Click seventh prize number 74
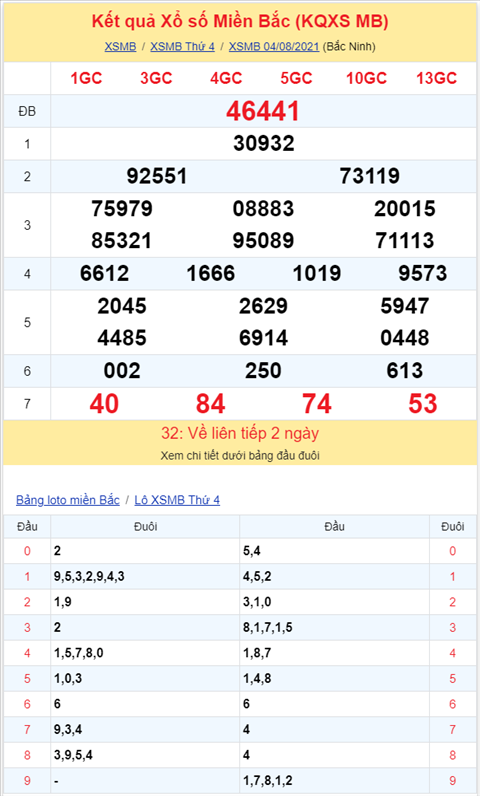This screenshot has height=796, width=480. [317, 404]
